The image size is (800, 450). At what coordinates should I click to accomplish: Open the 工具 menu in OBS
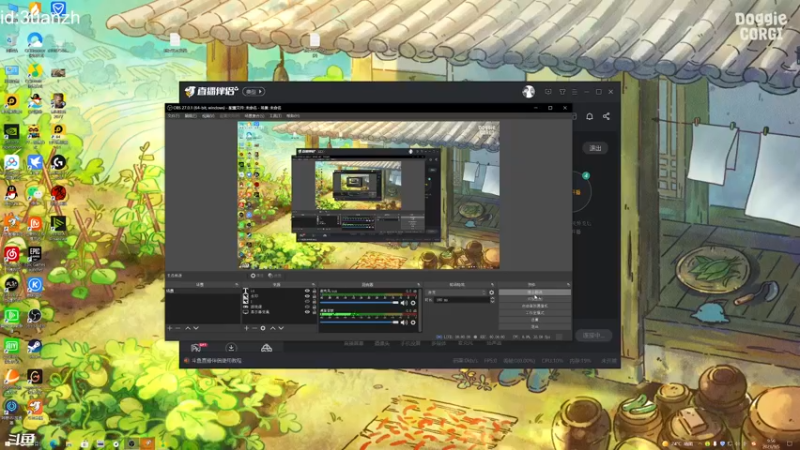[275, 116]
